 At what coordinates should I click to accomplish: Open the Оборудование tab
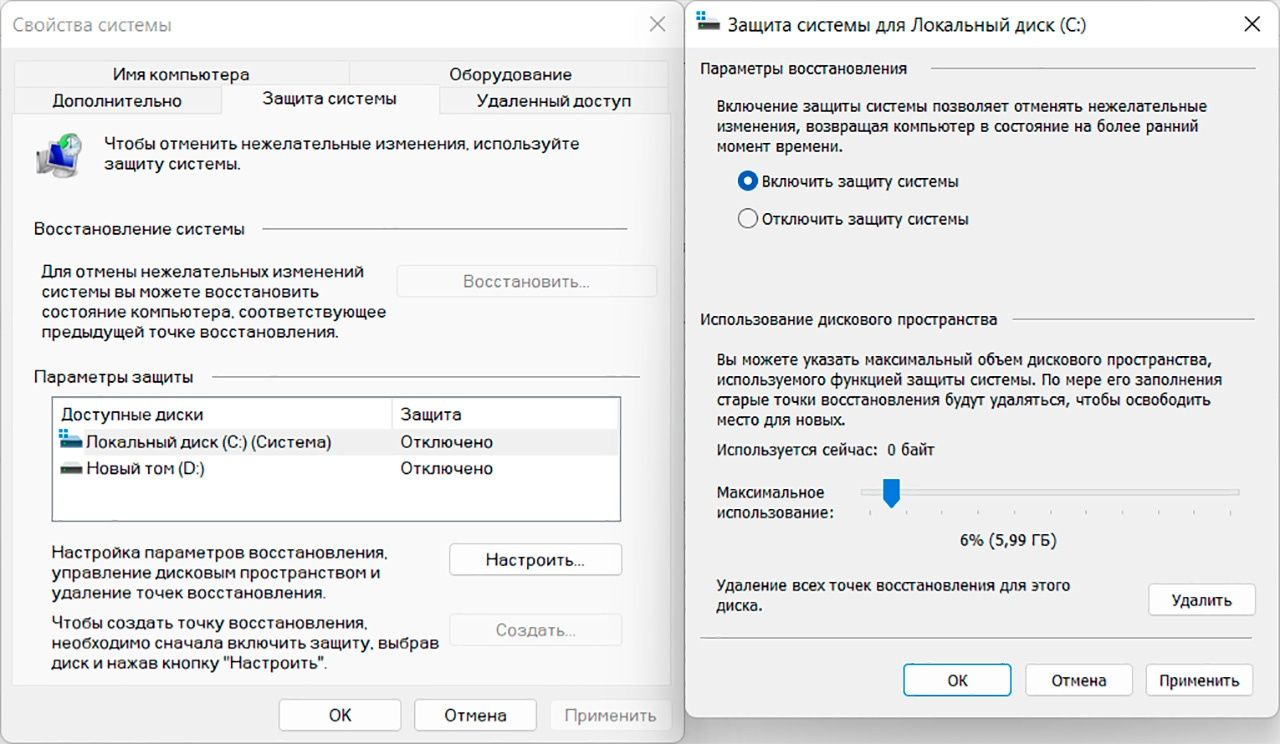click(x=510, y=74)
